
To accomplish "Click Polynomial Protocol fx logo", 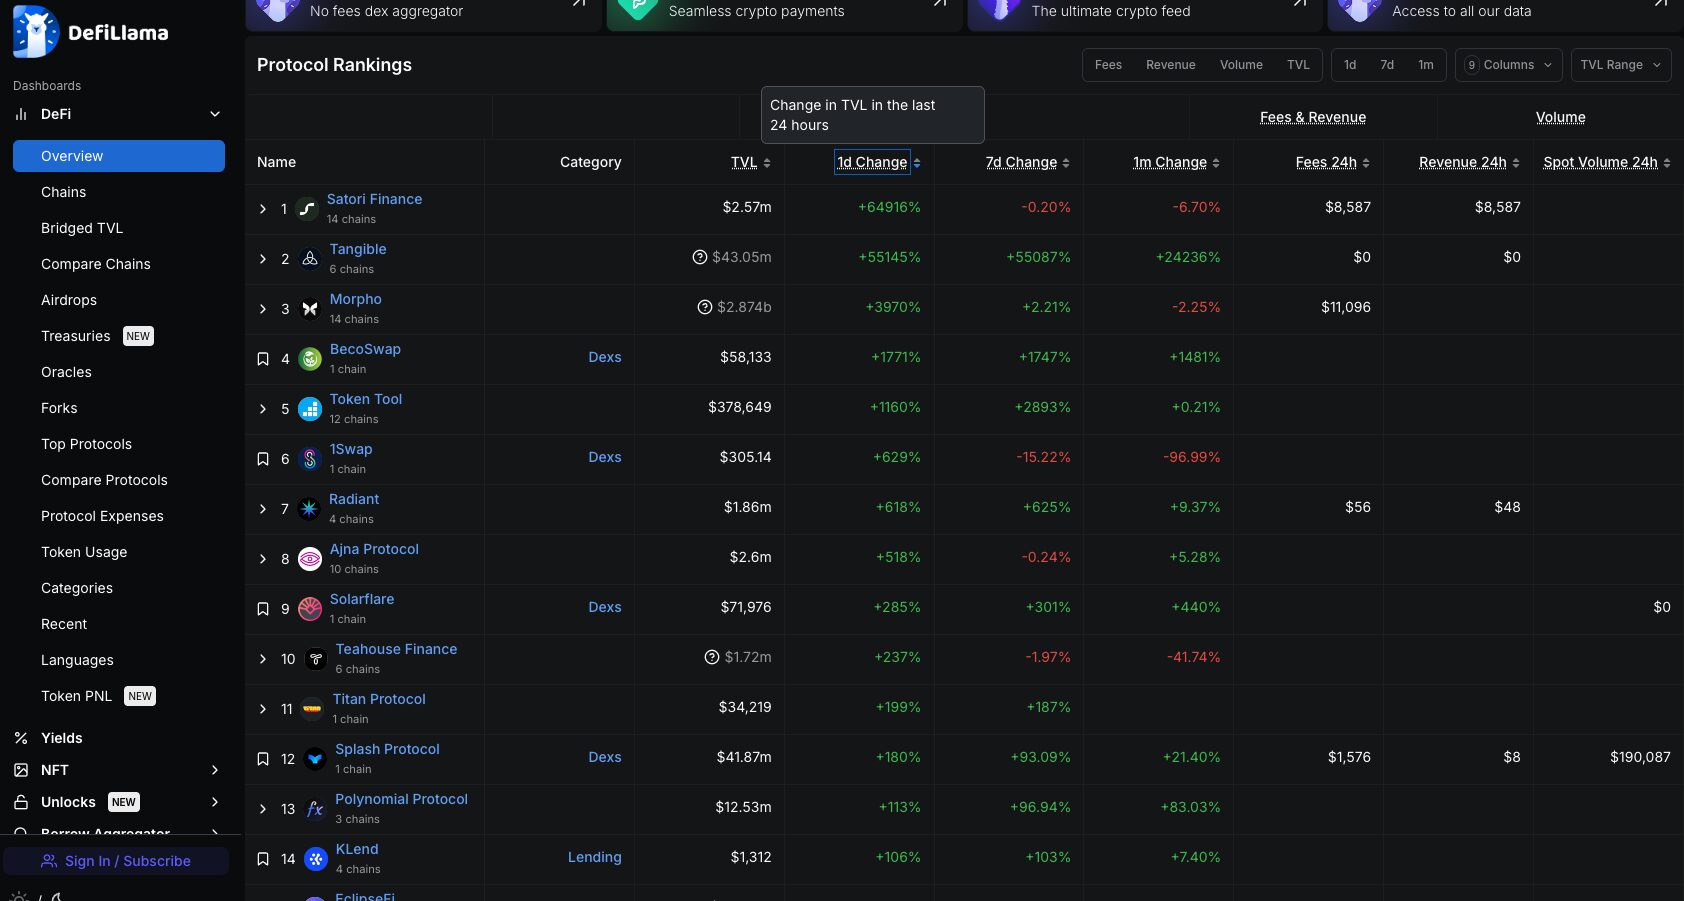I will coord(315,809).
